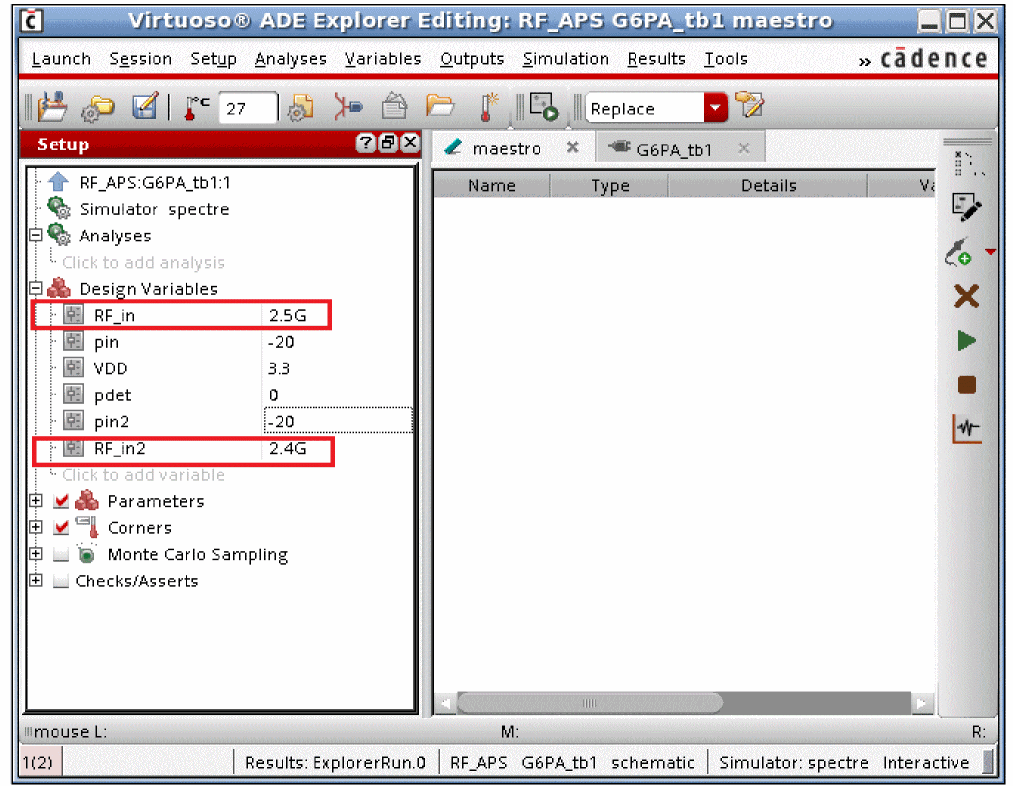Stop simulation with brown stop button
This screenshot has height=786, width=1013.
point(966,385)
